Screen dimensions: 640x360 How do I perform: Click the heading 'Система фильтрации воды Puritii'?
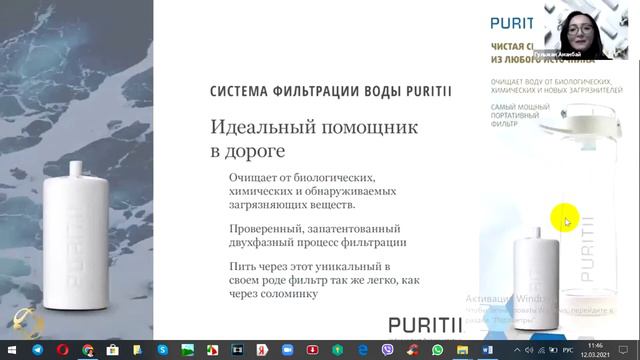point(331,91)
